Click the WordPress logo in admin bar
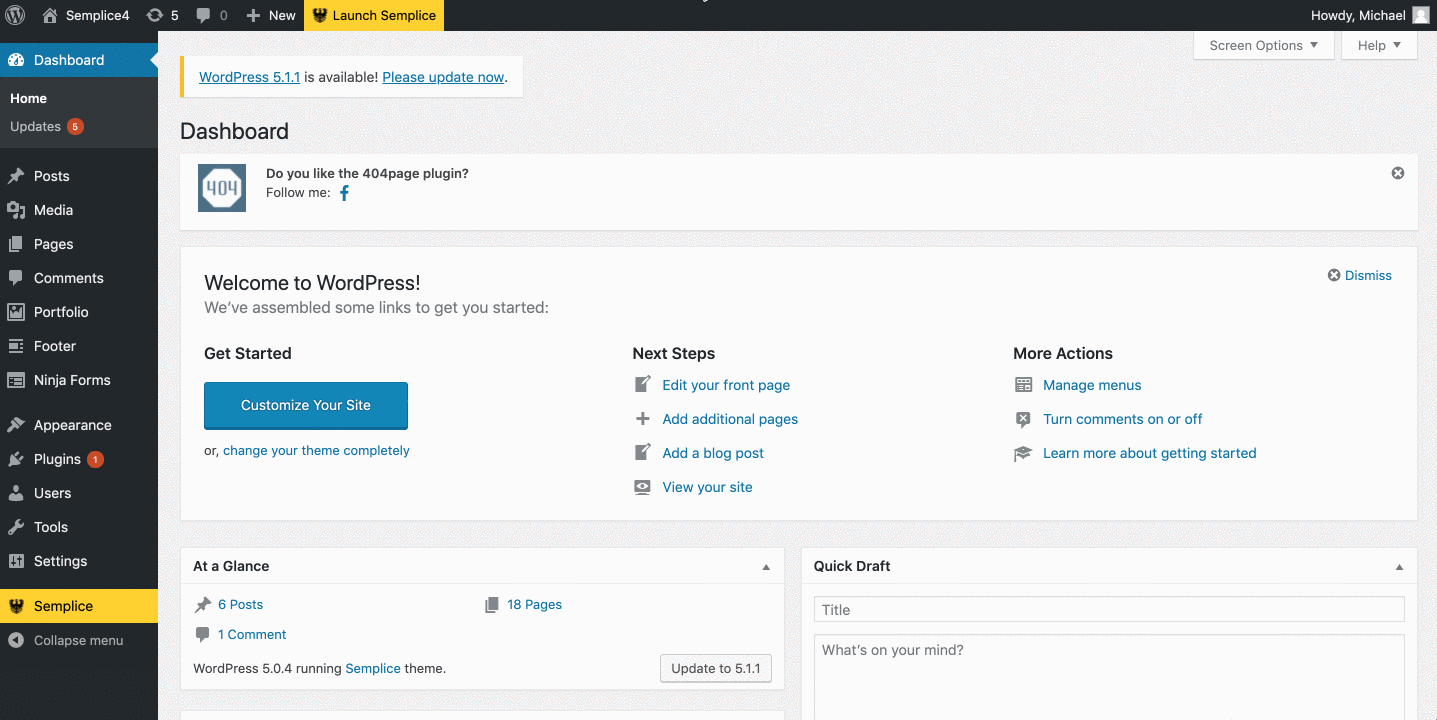Screen dimensions: 1437x720 [16, 15]
